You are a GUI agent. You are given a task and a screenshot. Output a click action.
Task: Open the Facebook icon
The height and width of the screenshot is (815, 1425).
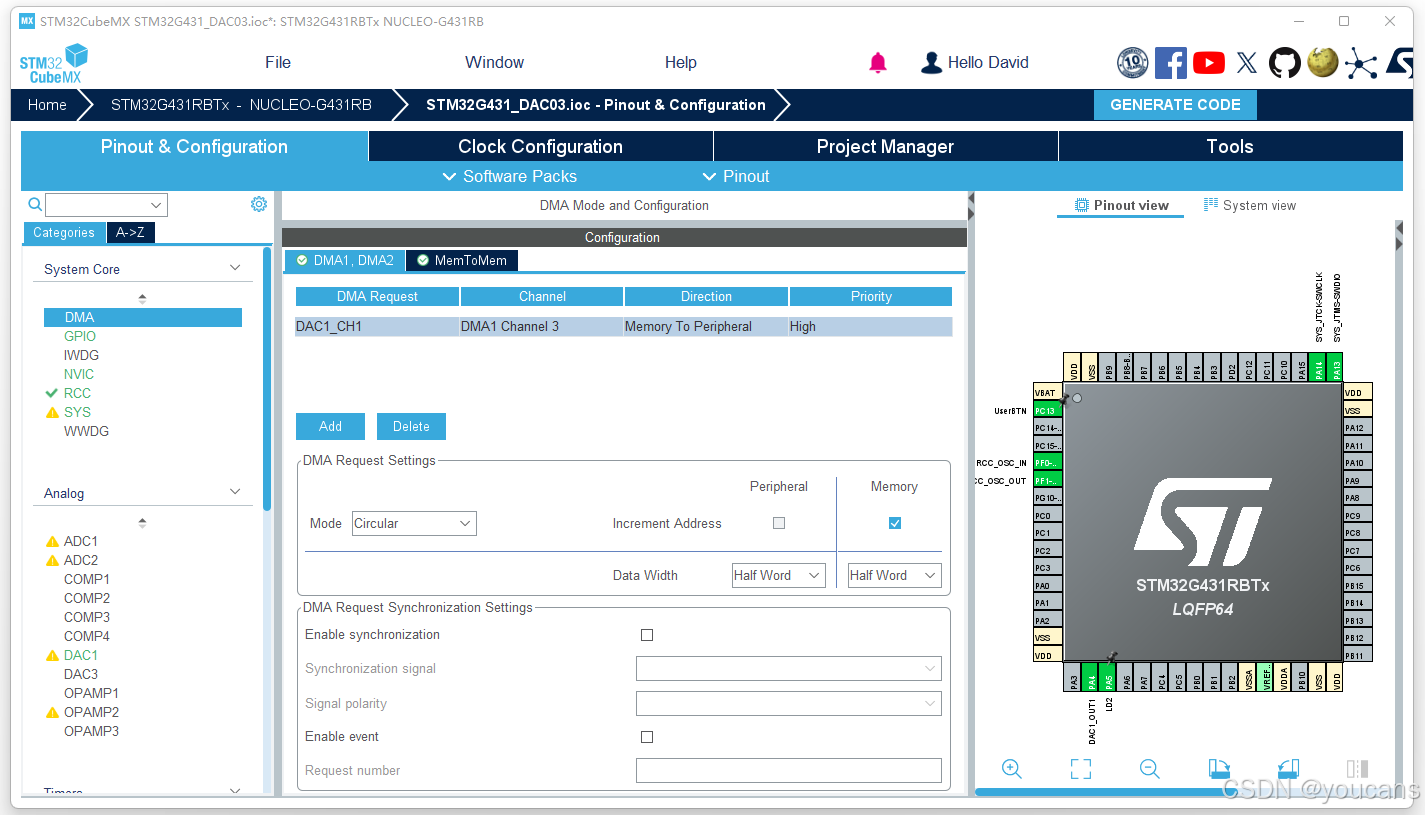tap(1171, 63)
